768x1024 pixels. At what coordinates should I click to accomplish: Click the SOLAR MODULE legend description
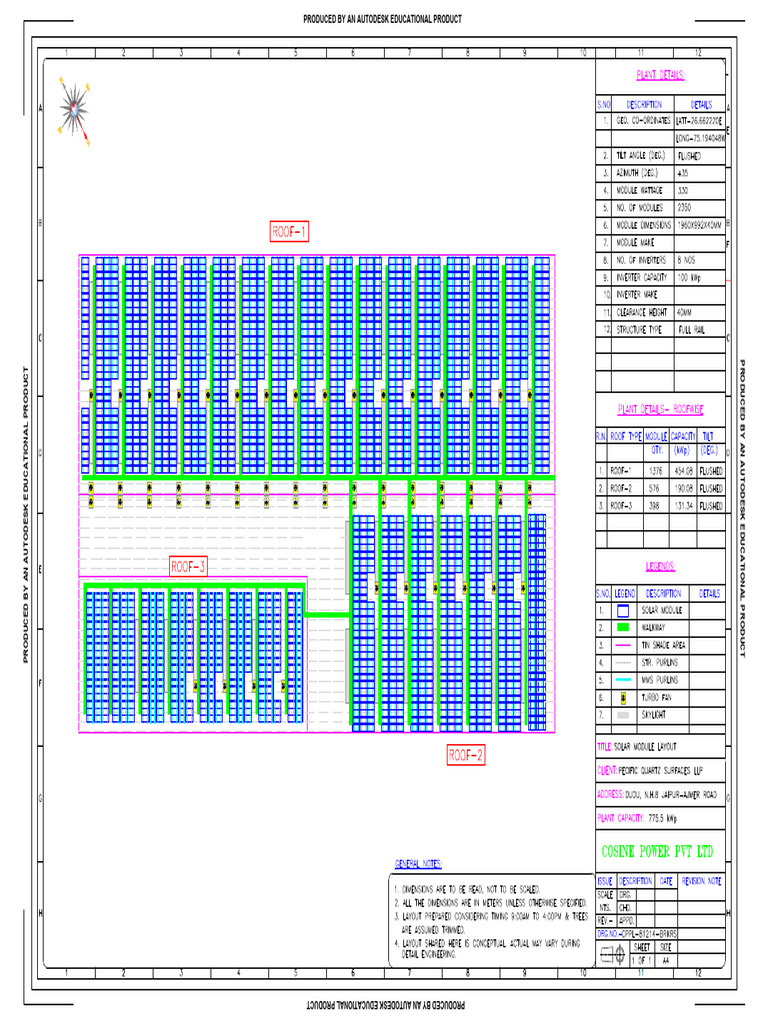(662, 611)
